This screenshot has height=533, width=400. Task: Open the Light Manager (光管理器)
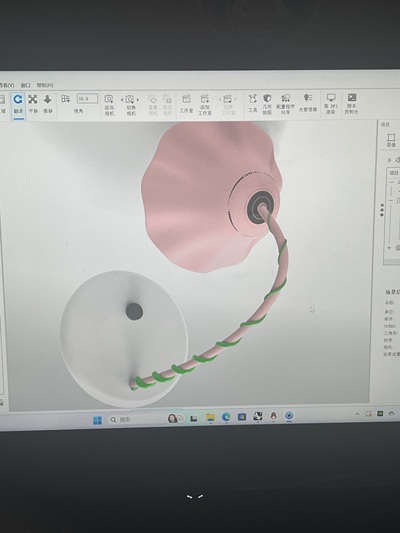(x=308, y=103)
